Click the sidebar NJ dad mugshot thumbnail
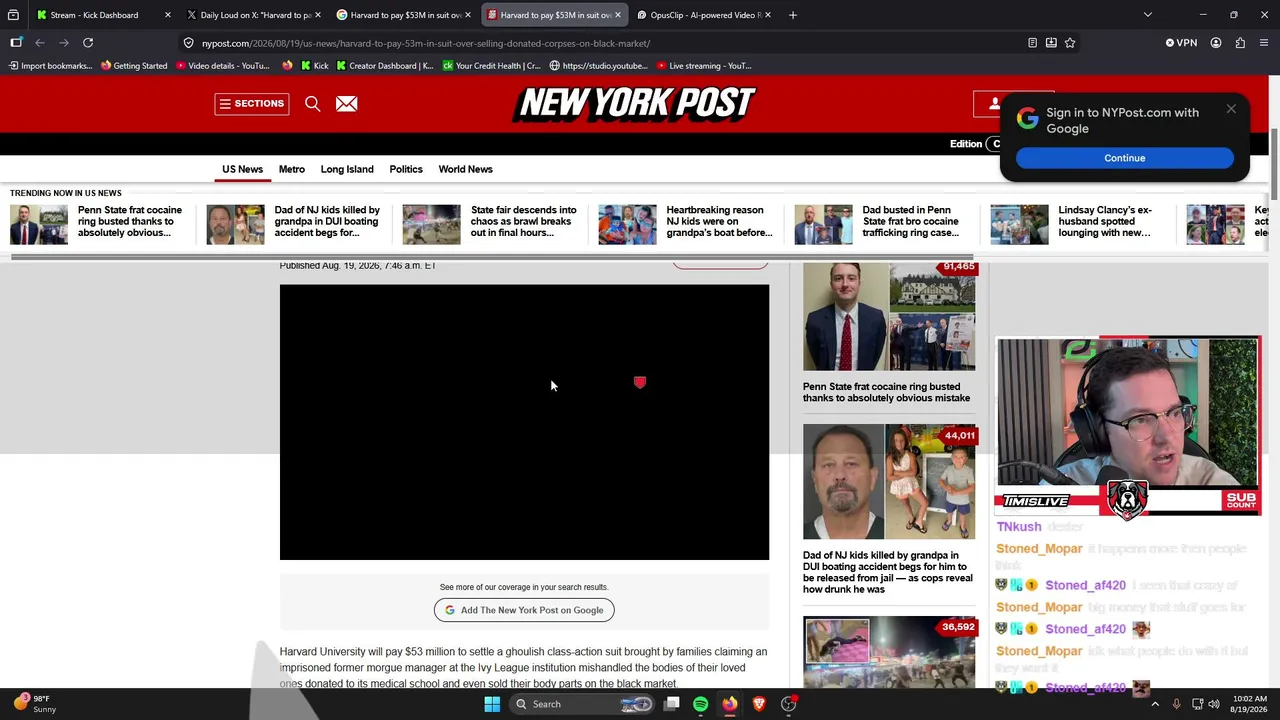Screen dimensions: 1280x720 point(889,482)
